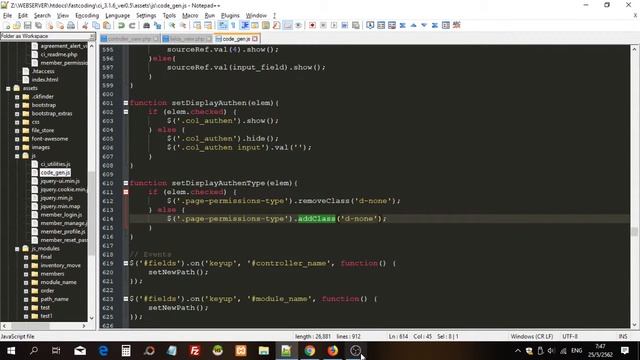Click the Run macro multiple times icon
640x360 pixels.
click(x=345, y=25)
